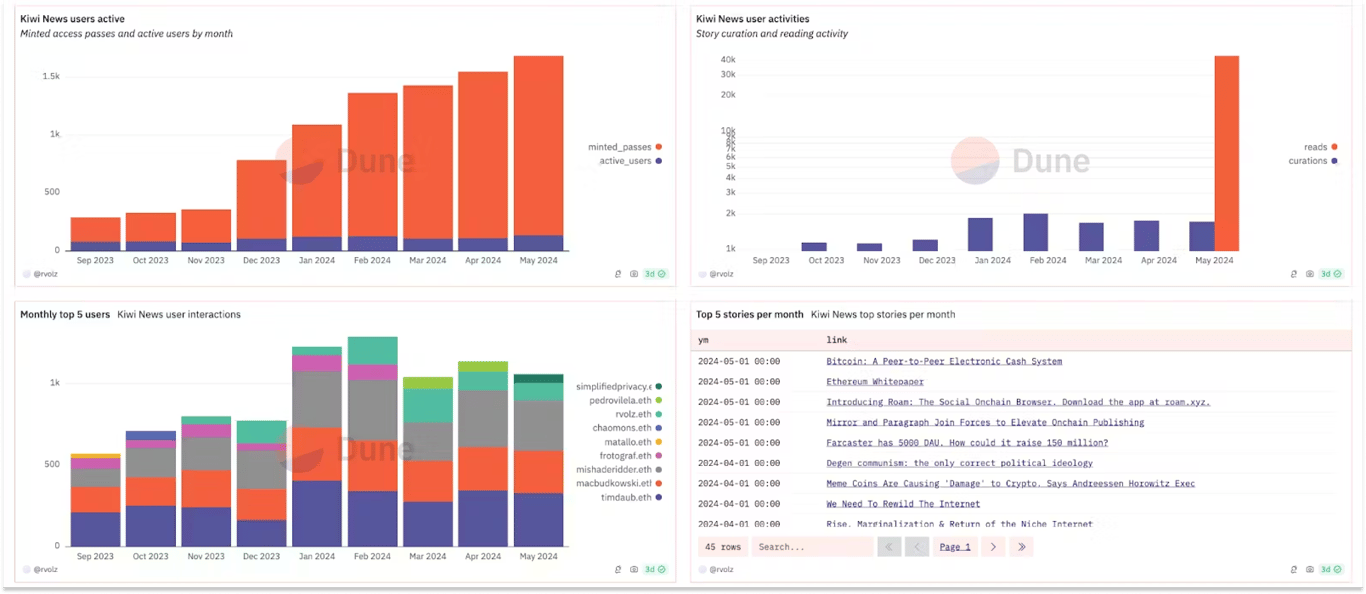Open query link icon in Monthly top 5 users panel
1366x594 pixels.
coord(620,569)
